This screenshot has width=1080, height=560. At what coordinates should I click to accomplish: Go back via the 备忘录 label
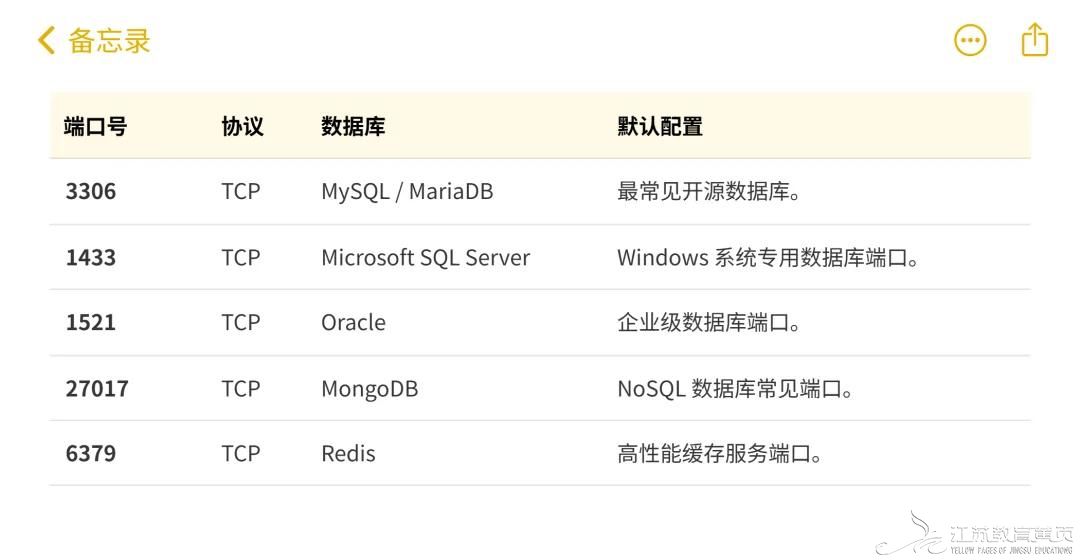(109, 41)
